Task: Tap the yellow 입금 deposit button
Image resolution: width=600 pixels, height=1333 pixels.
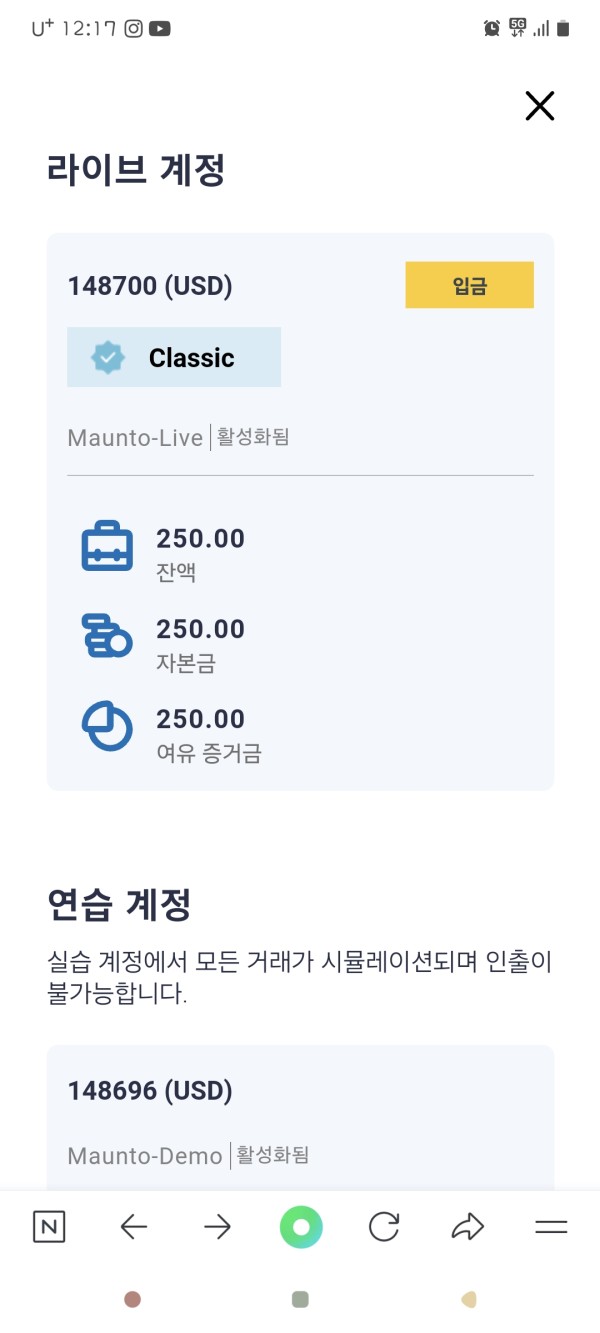Action: point(469,285)
